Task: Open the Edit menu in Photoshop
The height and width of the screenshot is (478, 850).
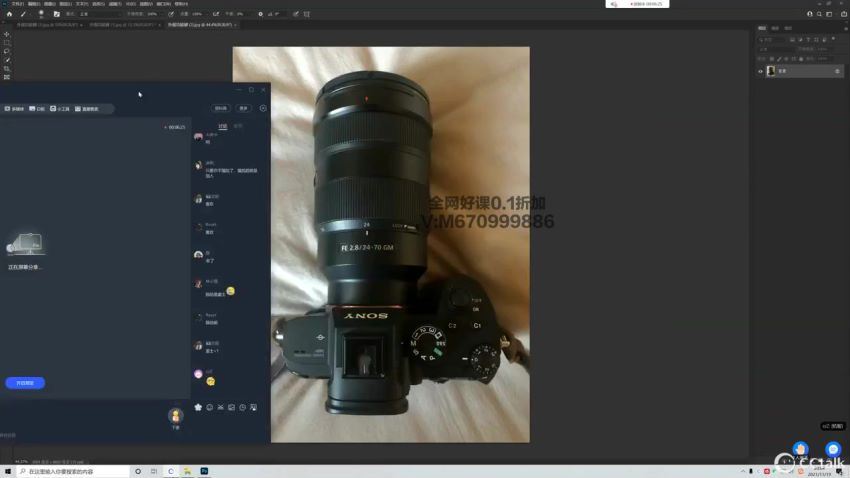Action: (33, 4)
